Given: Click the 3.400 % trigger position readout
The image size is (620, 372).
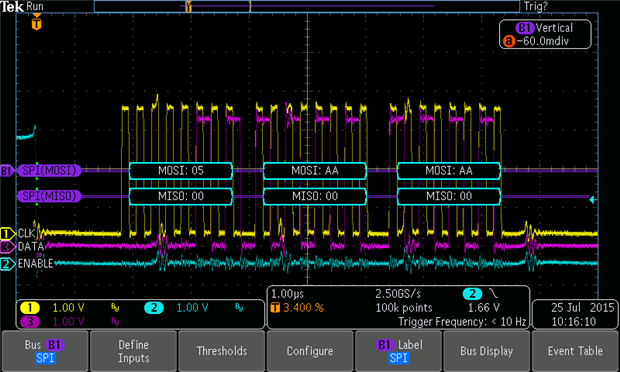Looking at the screenshot, I should [x=303, y=308].
